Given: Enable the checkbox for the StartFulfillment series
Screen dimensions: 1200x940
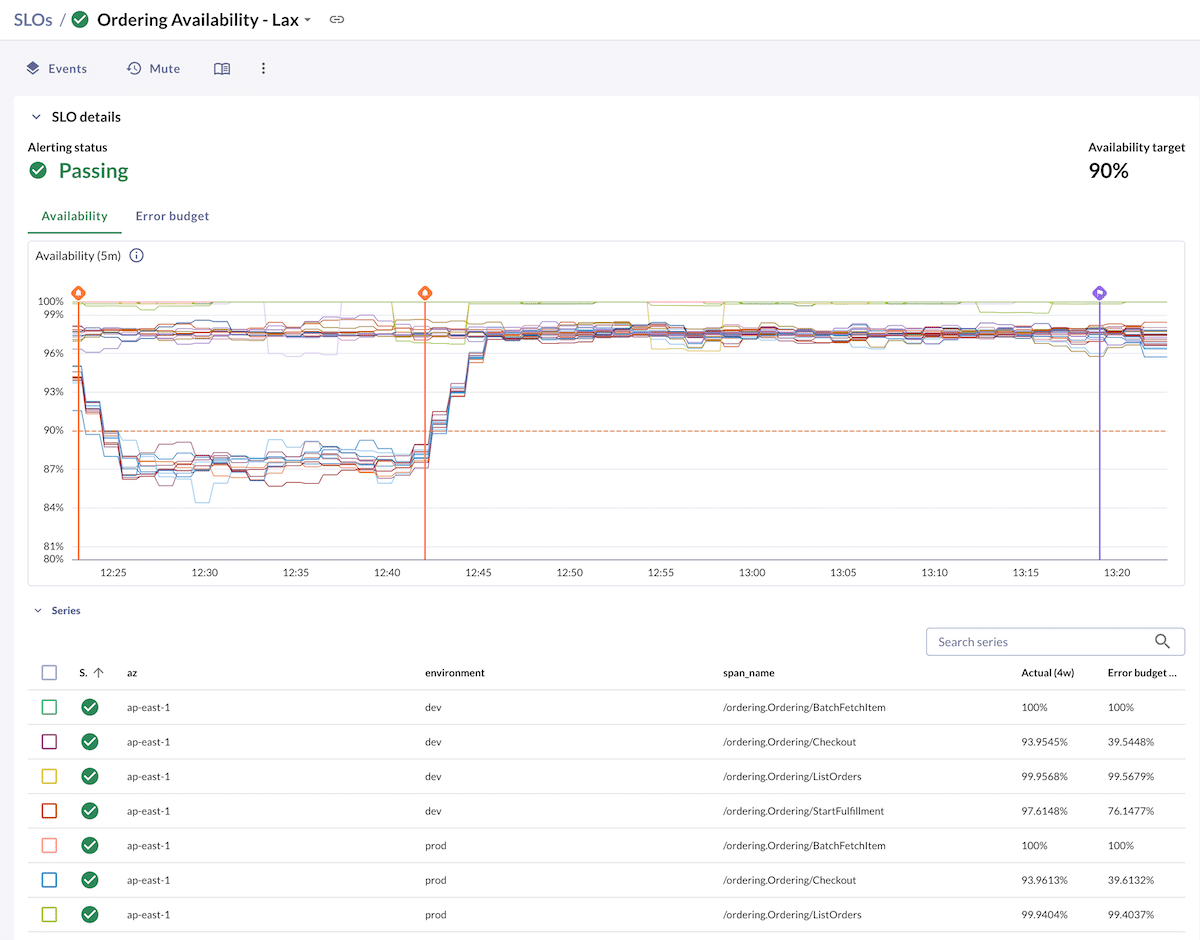Looking at the screenshot, I should [x=49, y=811].
